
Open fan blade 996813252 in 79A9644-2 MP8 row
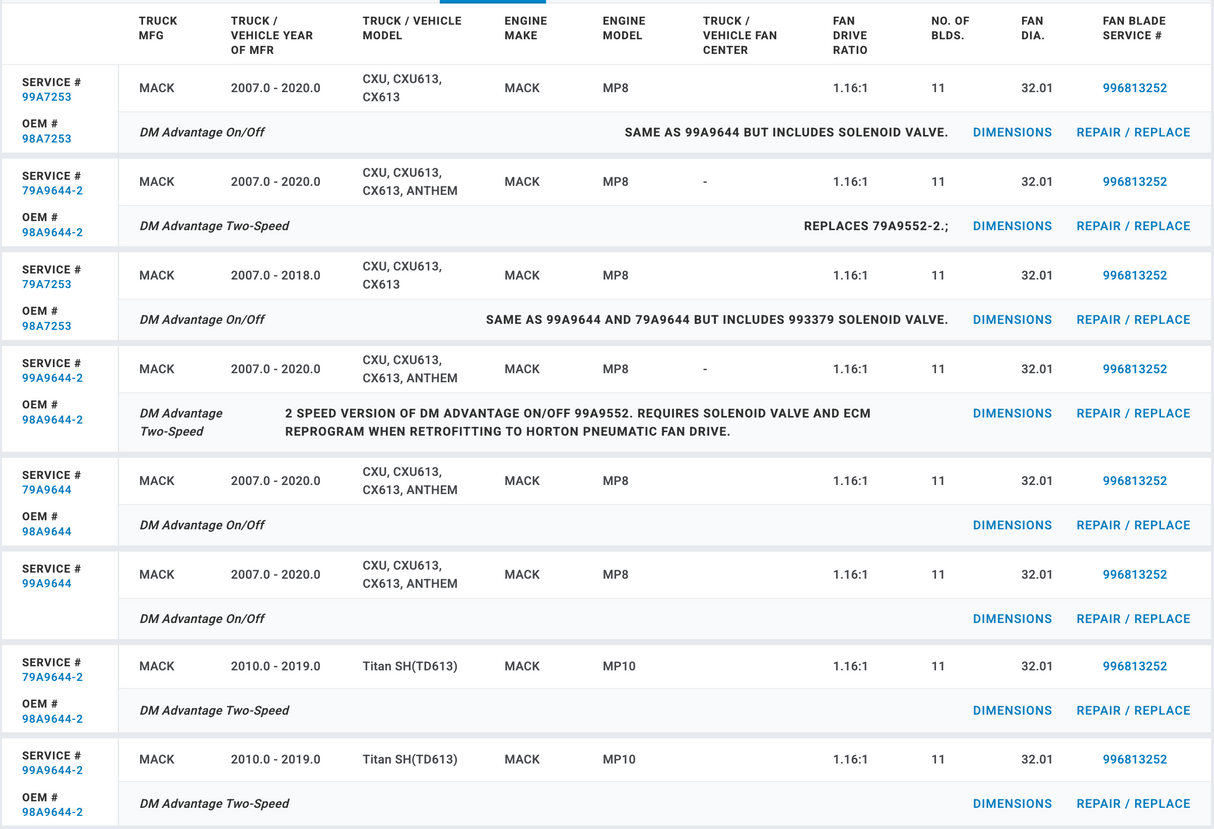point(1134,182)
